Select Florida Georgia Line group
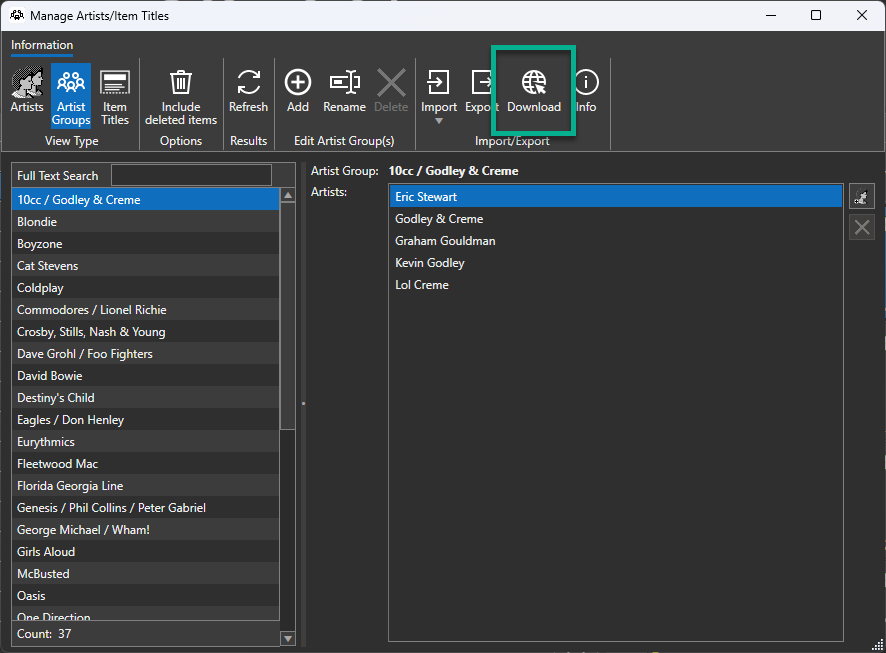 [145, 486]
